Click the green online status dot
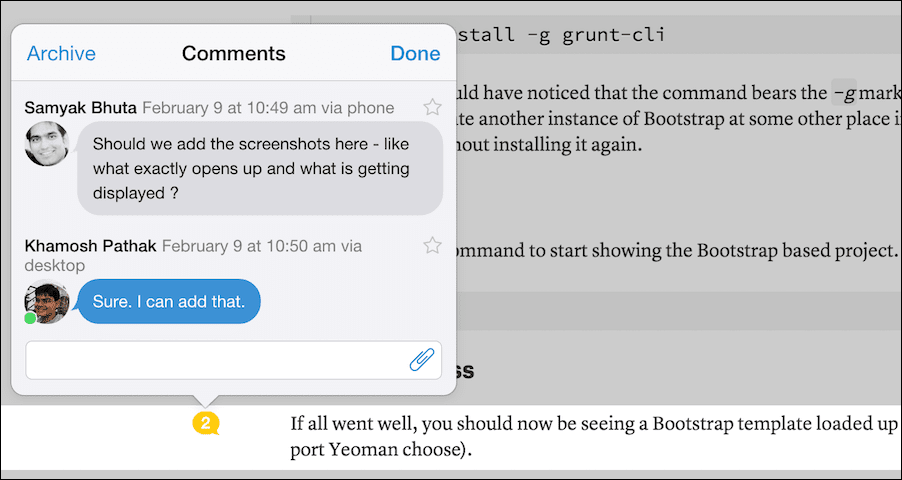 pyautogui.click(x=30, y=318)
